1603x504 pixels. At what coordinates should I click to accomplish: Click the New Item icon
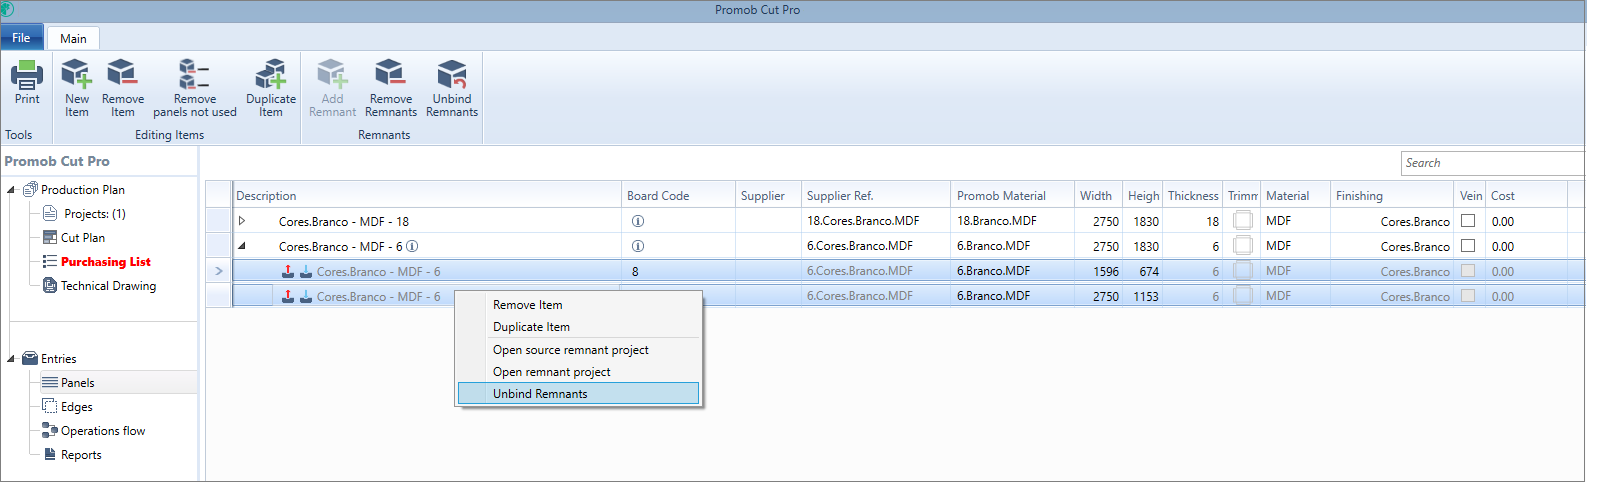click(x=77, y=76)
